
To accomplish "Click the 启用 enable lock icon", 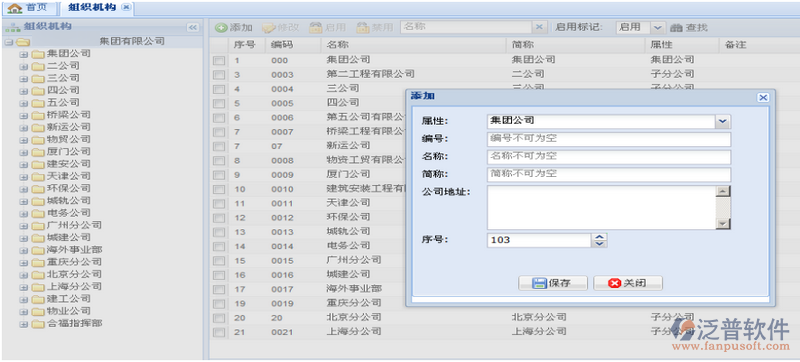I will (316, 28).
